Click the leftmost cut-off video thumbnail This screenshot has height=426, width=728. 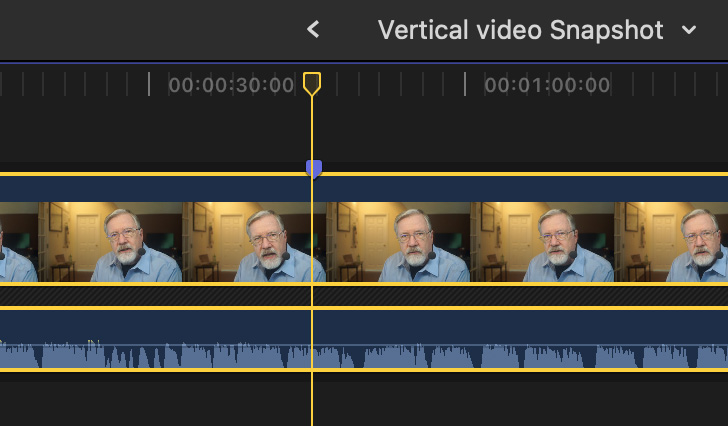pyautogui.click(x=18, y=242)
